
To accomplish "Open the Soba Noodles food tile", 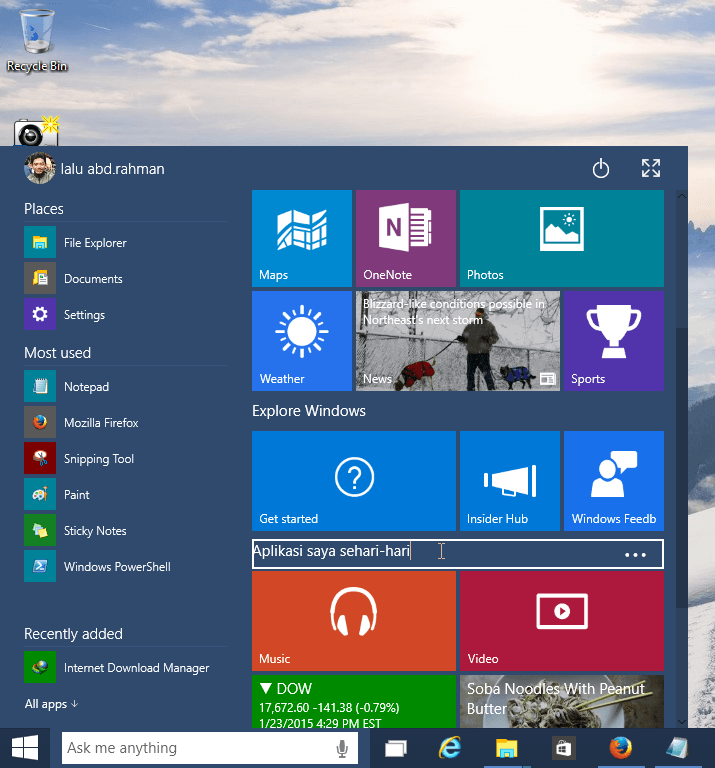I will [562, 701].
